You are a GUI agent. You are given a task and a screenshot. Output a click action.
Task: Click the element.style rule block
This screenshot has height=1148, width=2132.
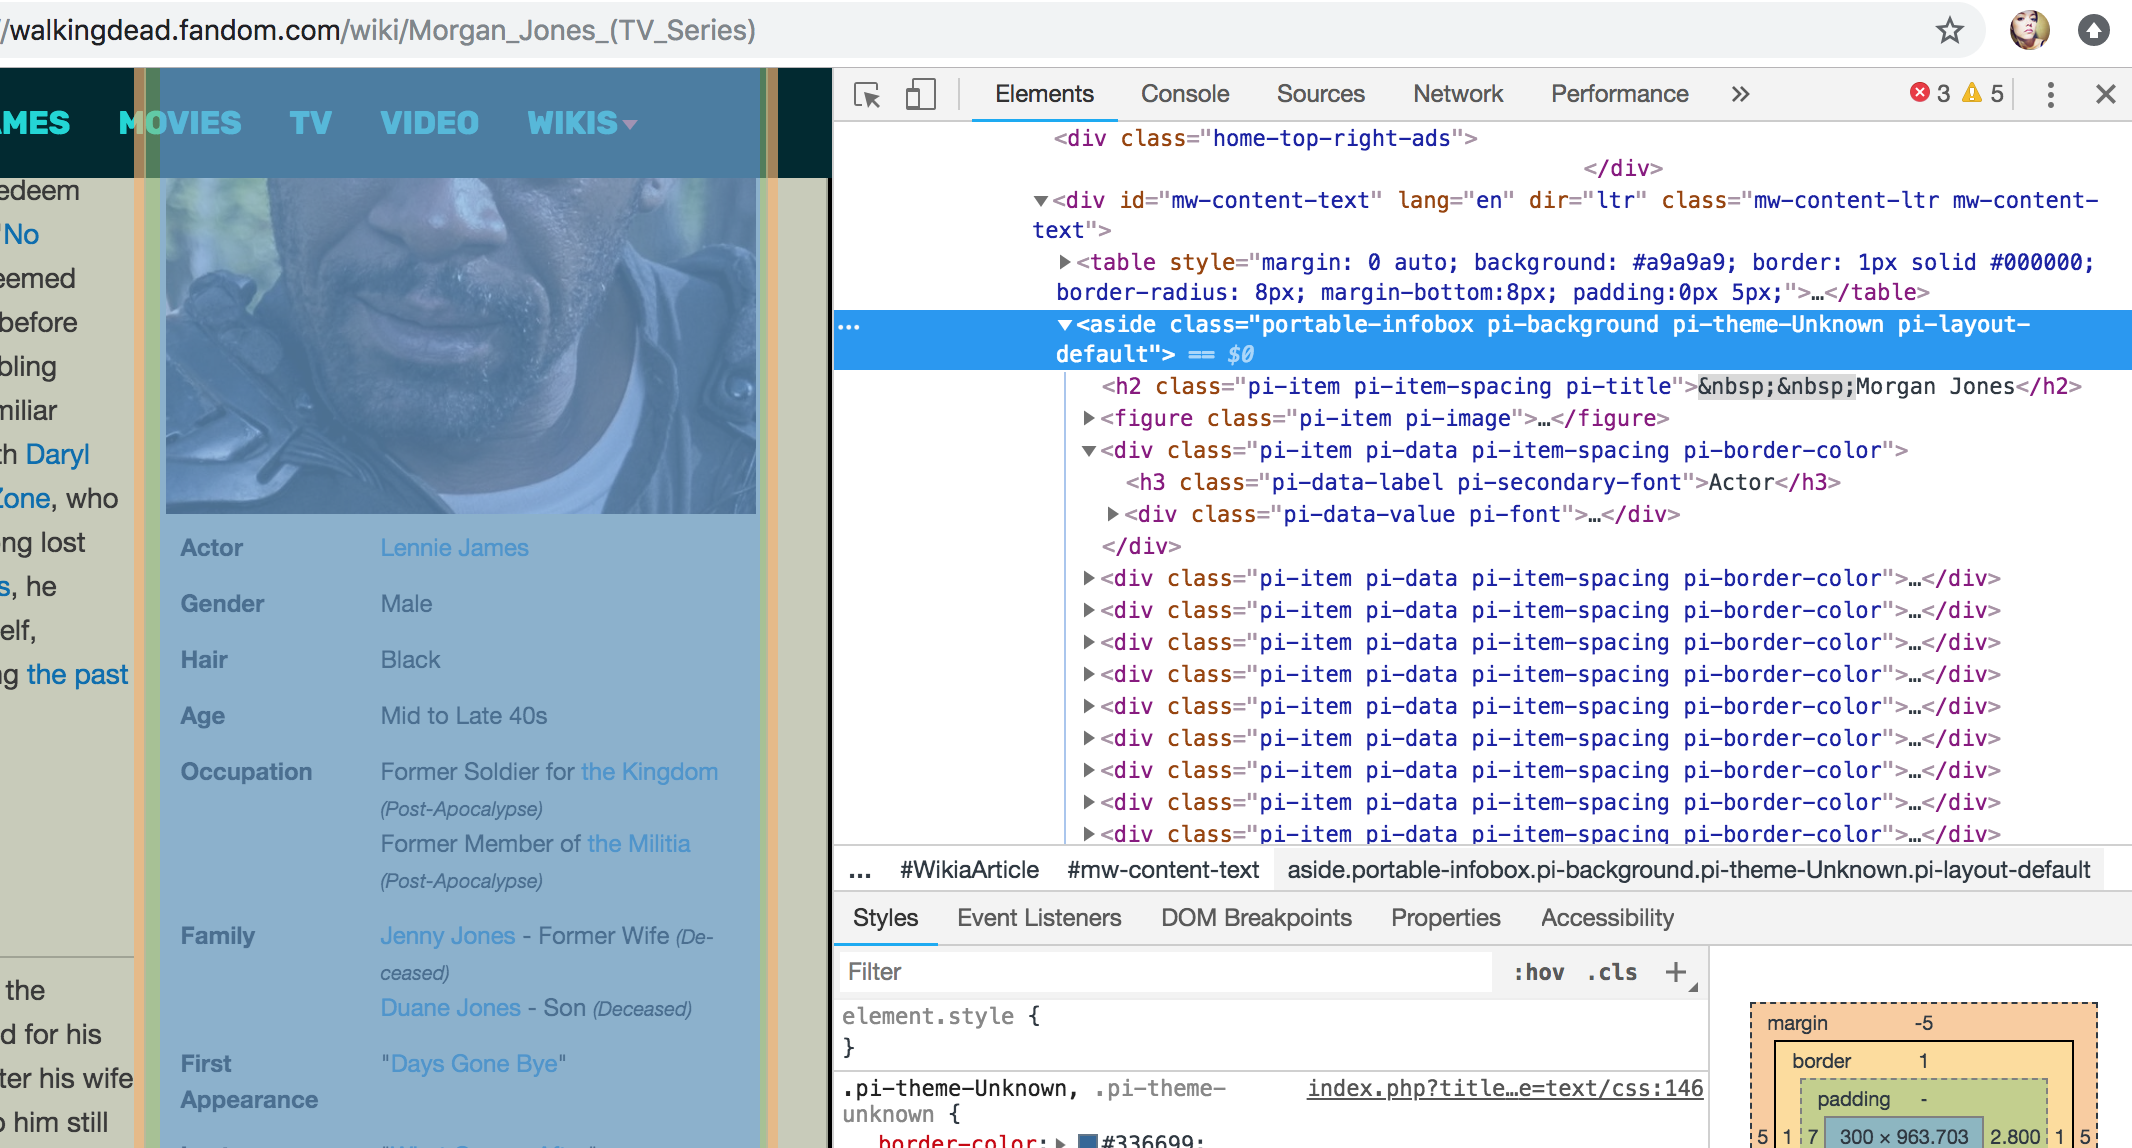click(x=1270, y=1032)
